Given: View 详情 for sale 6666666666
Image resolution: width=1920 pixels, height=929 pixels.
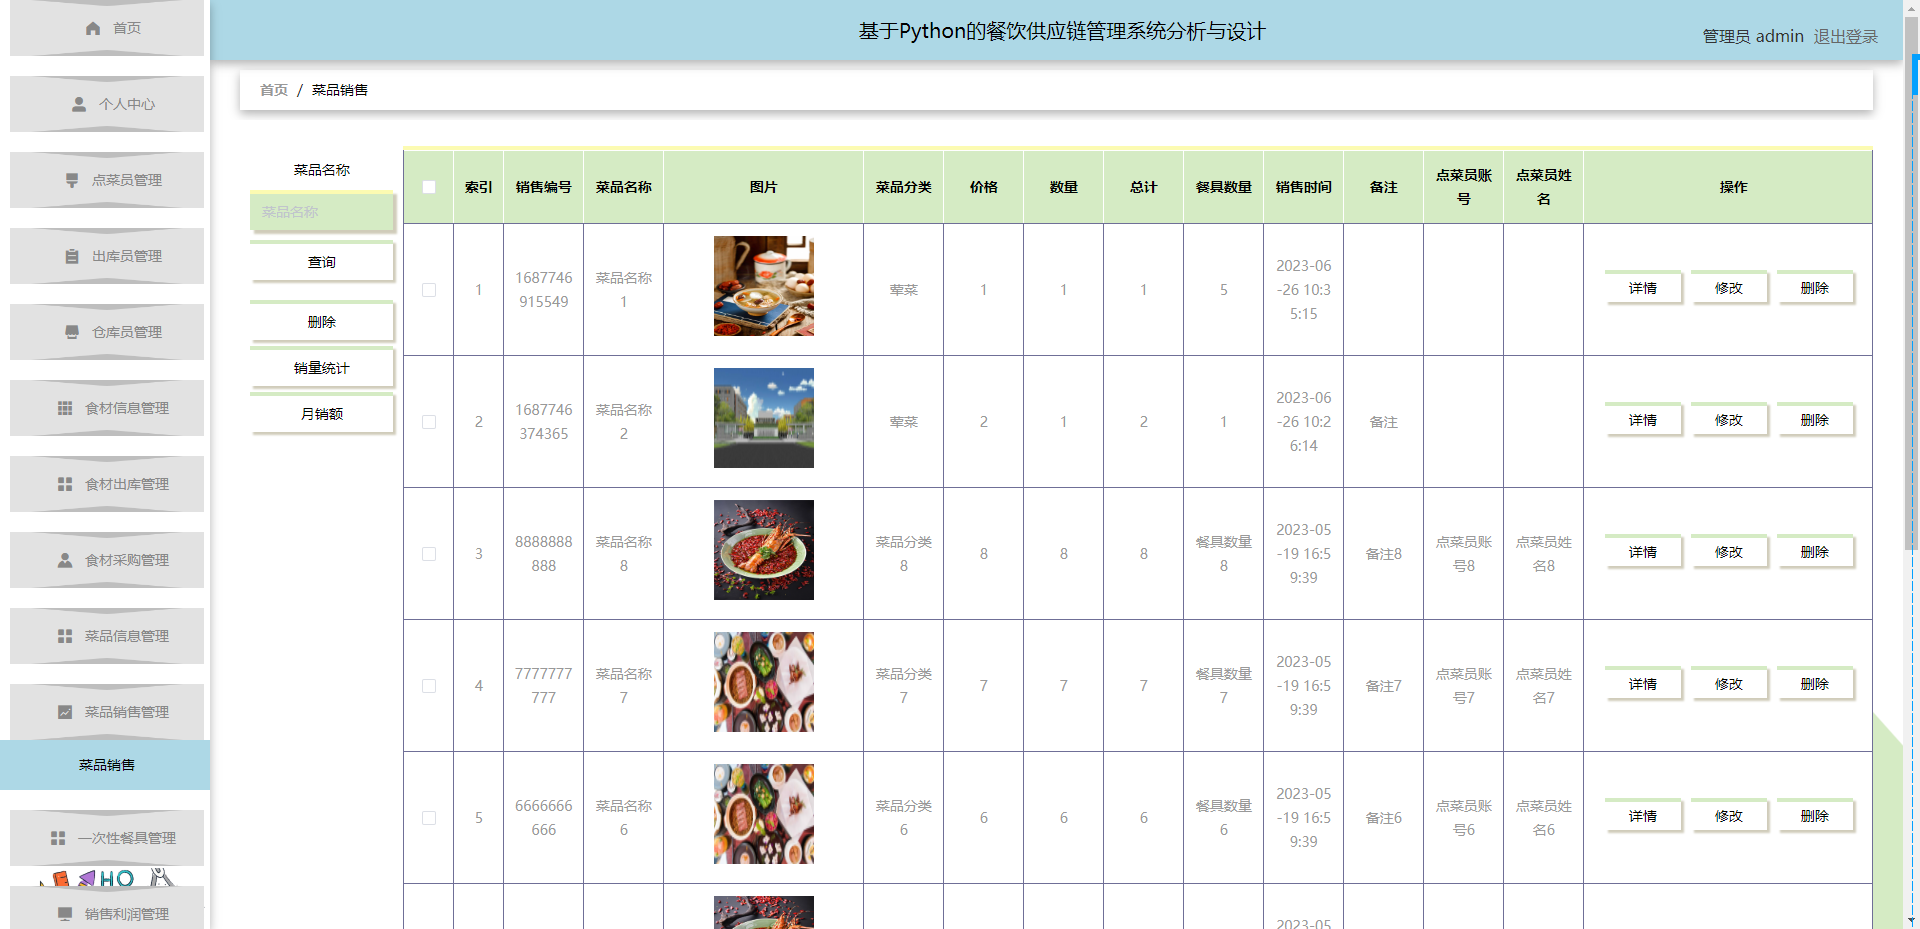Looking at the screenshot, I should [x=1643, y=816].
